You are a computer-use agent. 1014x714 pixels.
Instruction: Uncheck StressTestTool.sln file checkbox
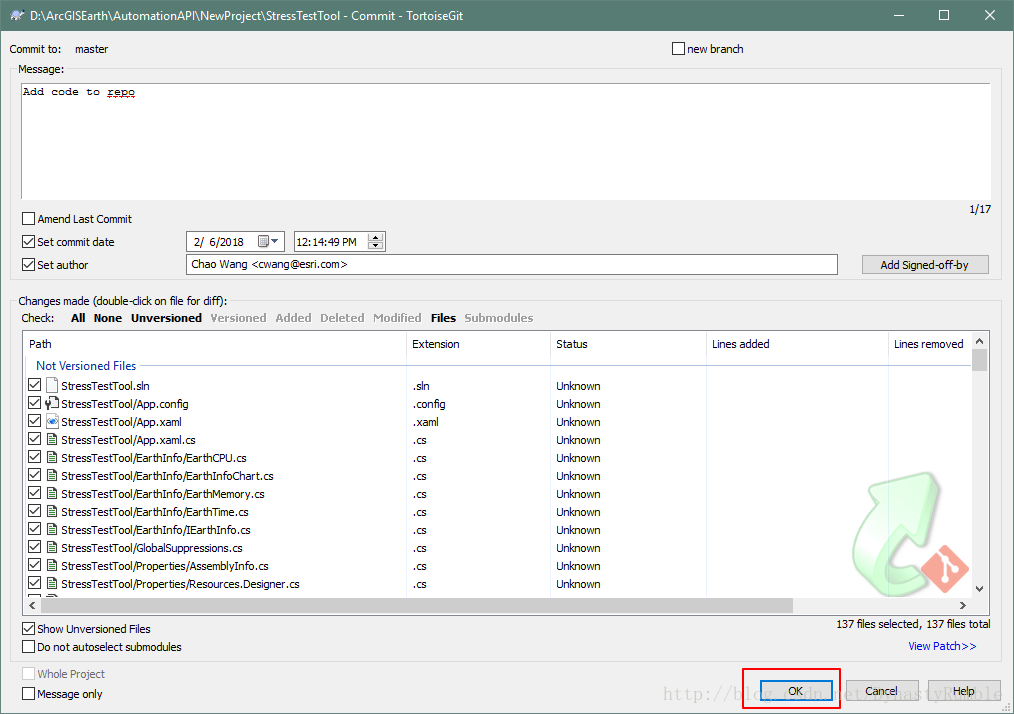[x=35, y=385]
